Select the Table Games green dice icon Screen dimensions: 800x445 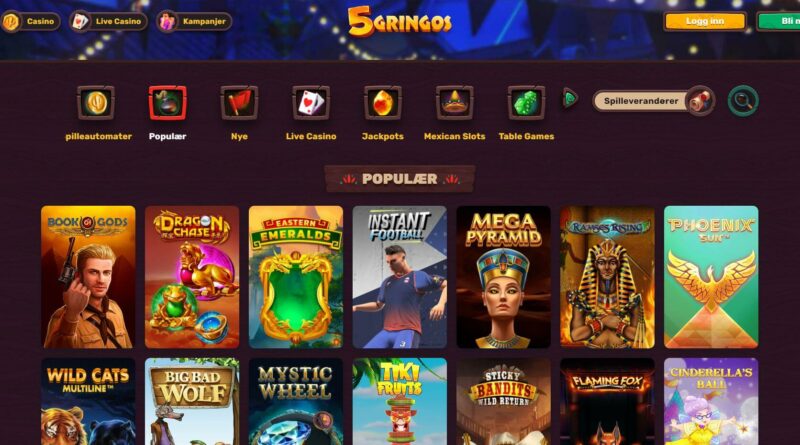click(x=526, y=102)
